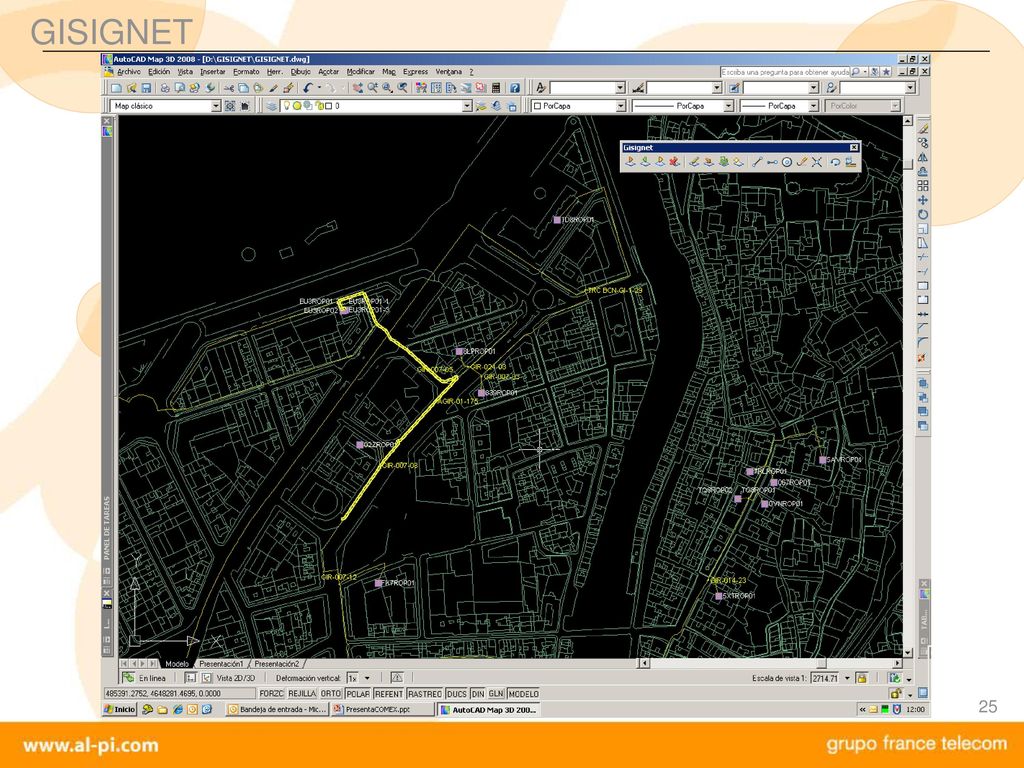This screenshot has height=768, width=1024.
Task: Click the dimension style icon
Action: pyautogui.click(x=638, y=88)
